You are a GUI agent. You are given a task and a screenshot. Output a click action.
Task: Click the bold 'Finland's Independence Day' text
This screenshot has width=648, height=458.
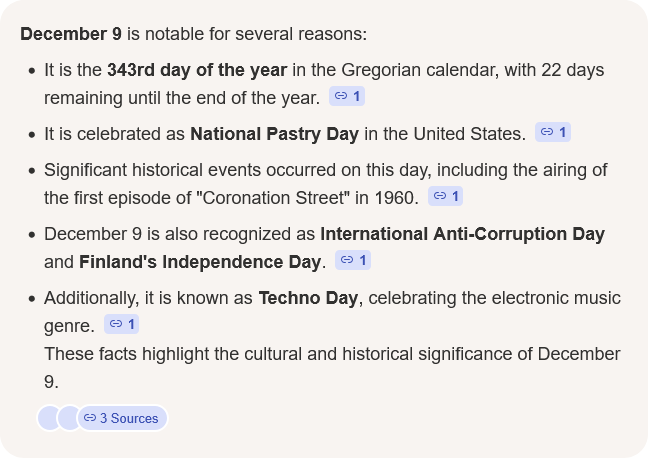(x=201, y=263)
